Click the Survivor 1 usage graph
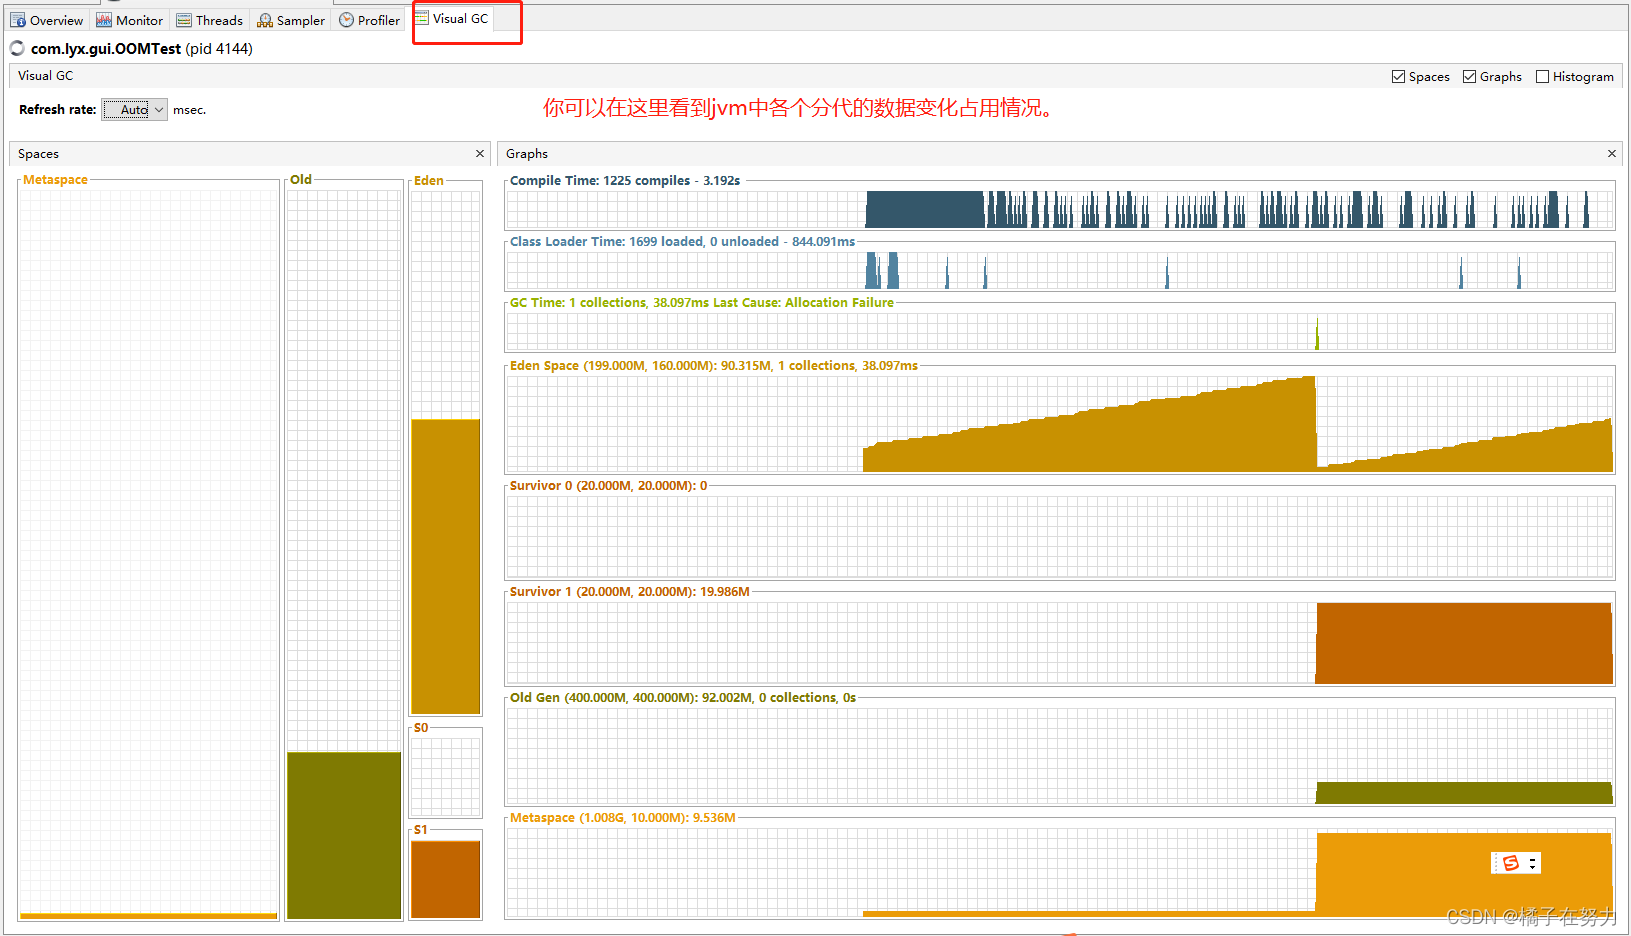 pos(1464,643)
